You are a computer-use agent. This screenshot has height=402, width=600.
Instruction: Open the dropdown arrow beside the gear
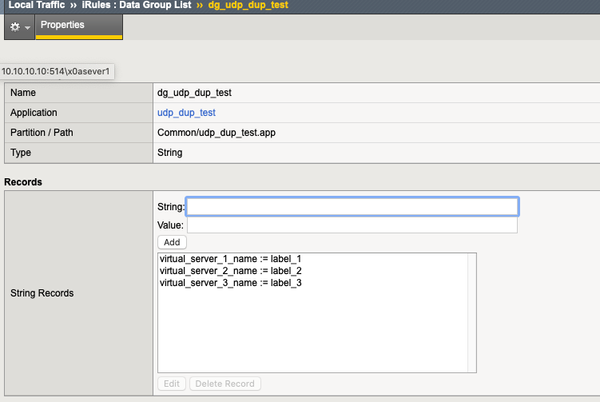point(27,27)
